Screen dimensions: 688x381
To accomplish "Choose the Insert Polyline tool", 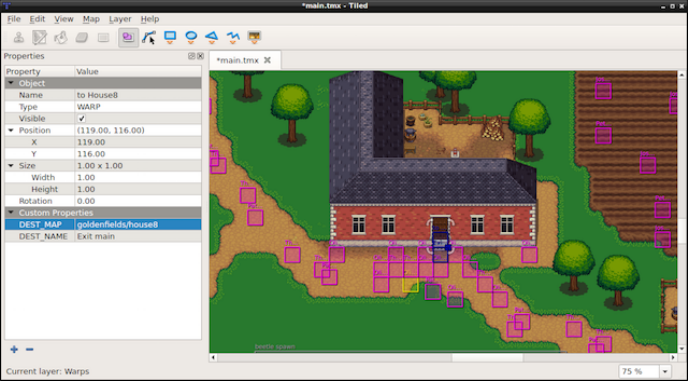I will 233,37.
